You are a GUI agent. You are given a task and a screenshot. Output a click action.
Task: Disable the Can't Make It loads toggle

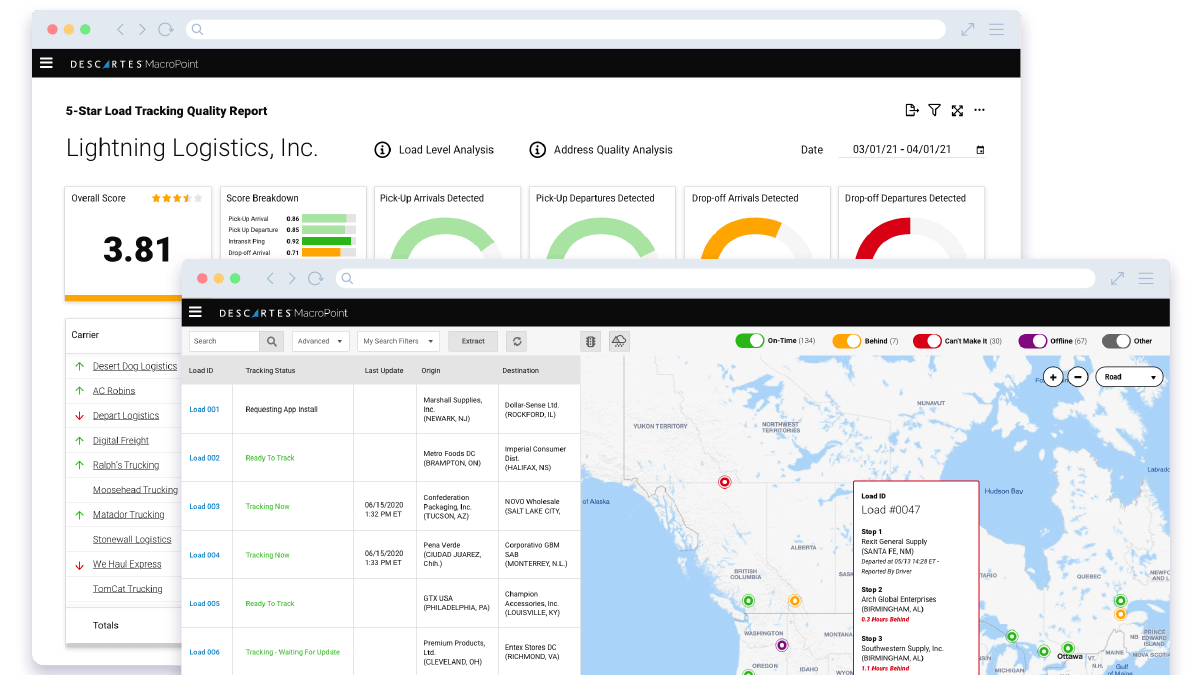click(924, 340)
